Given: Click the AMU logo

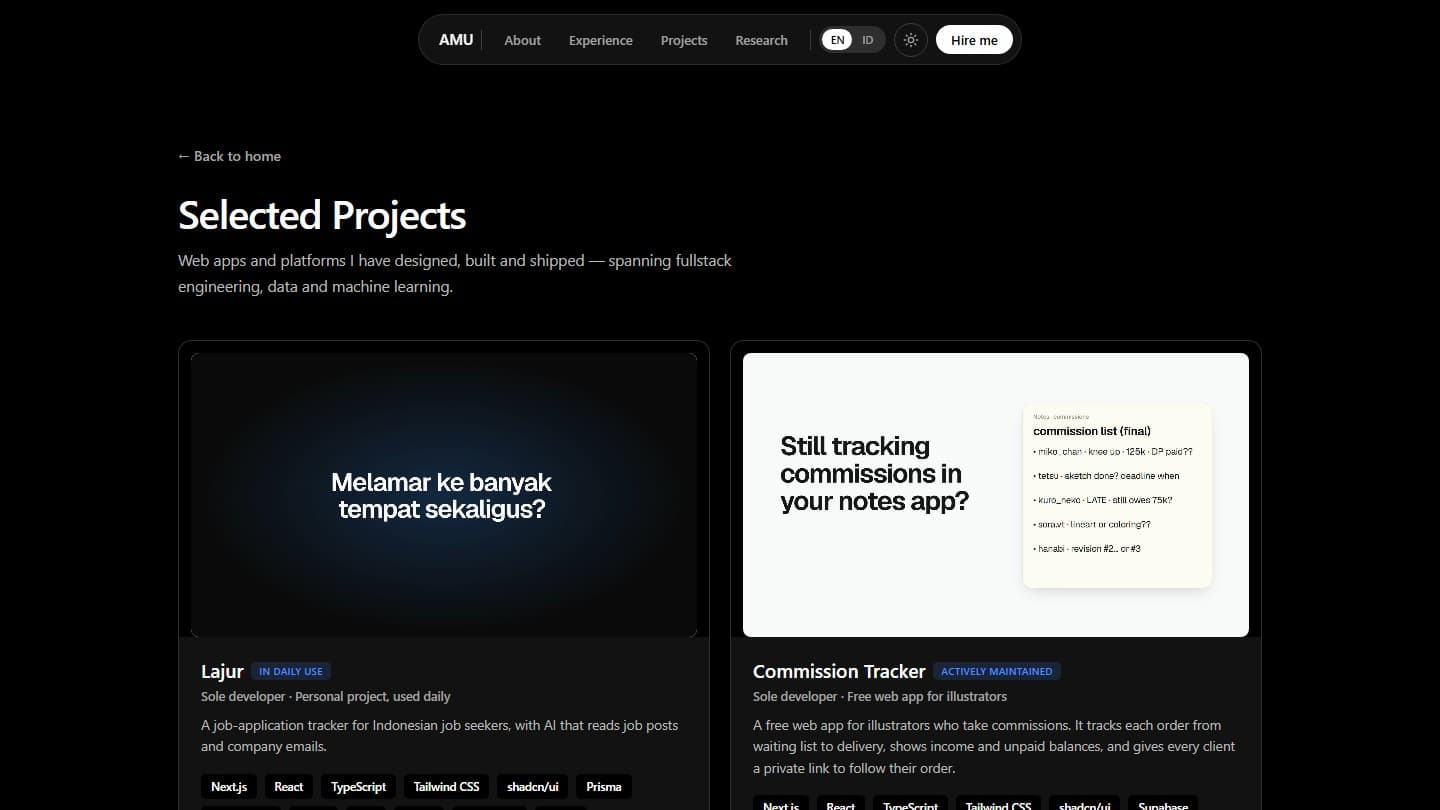Looking at the screenshot, I should coord(456,40).
